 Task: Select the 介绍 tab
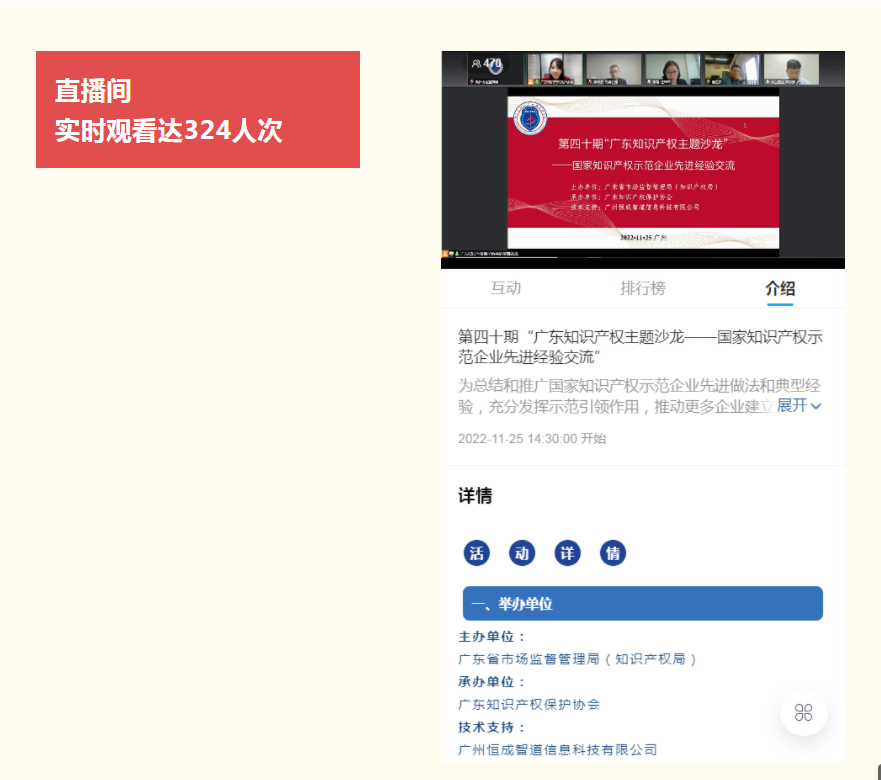[780, 288]
